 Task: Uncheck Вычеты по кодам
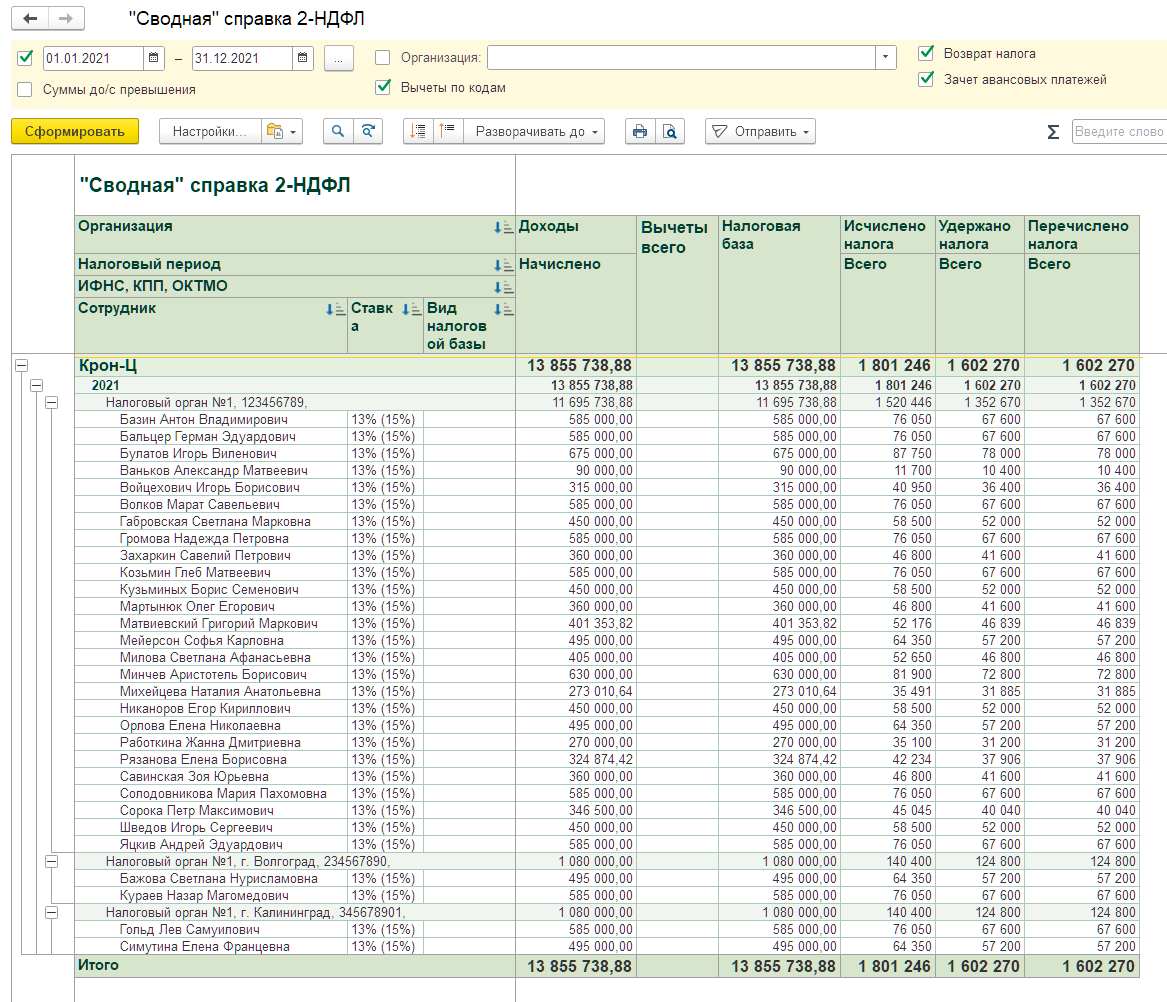(x=383, y=87)
